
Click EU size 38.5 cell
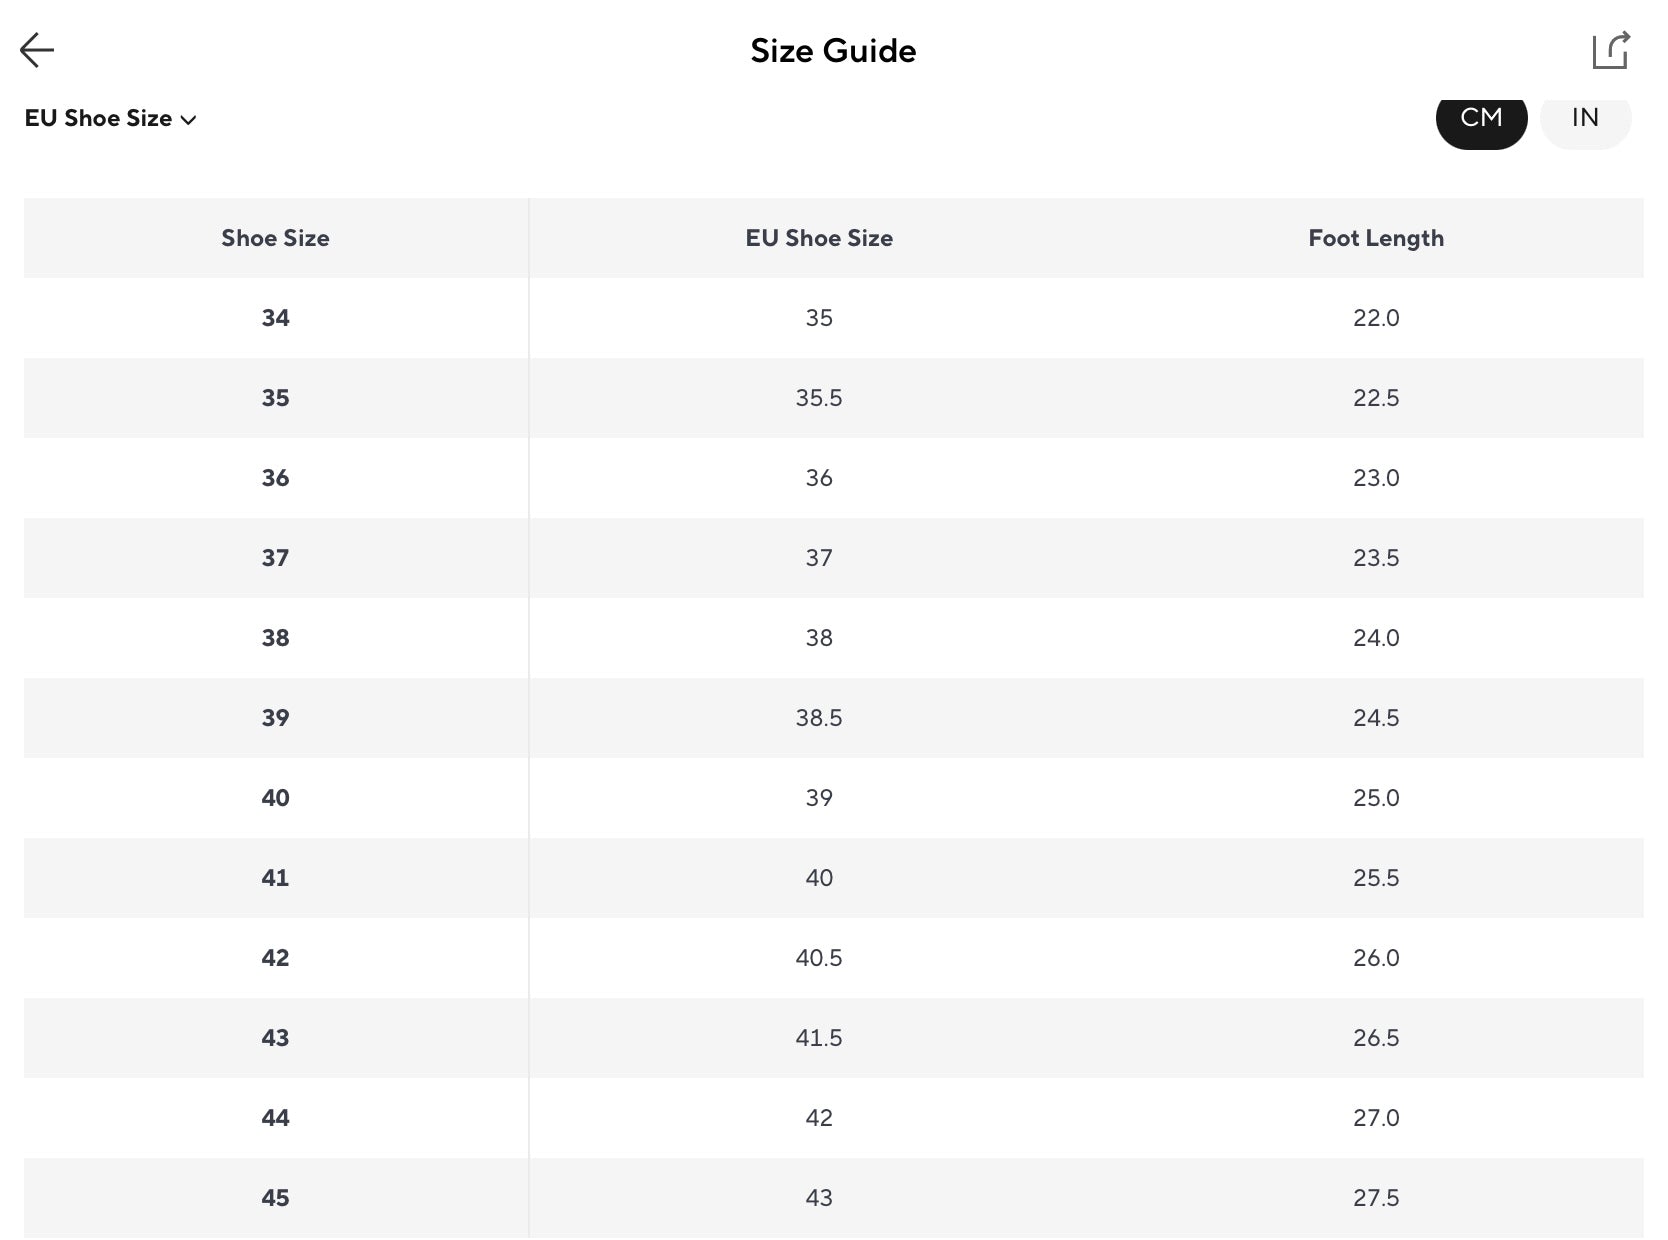(x=819, y=718)
